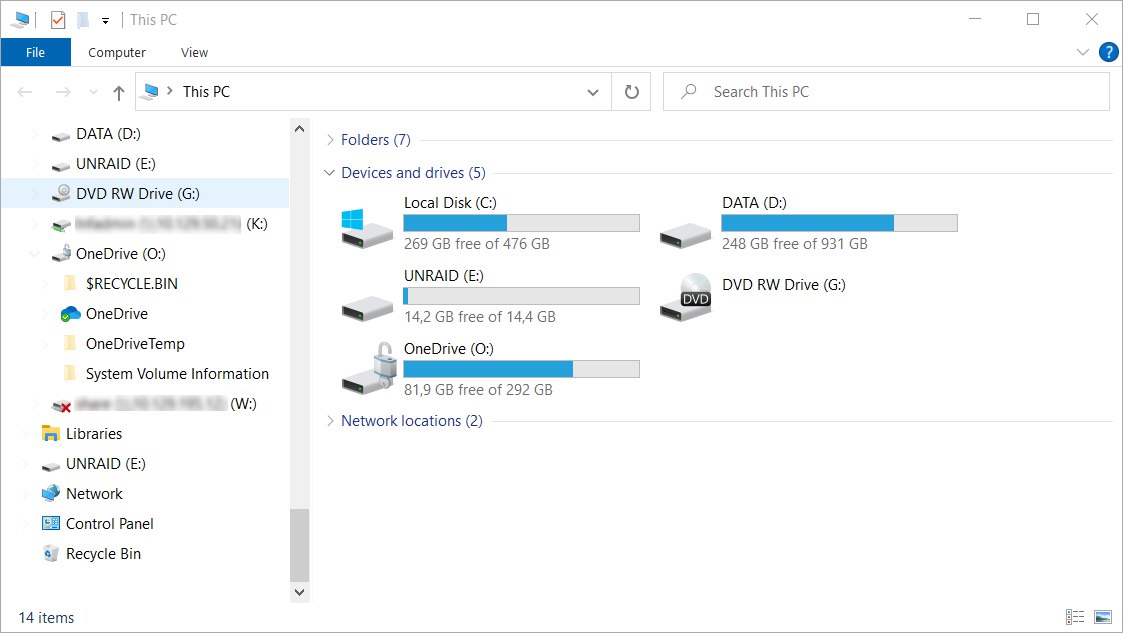
Task: Collapse OneDrive (O:) tree node
Action: tap(34, 253)
